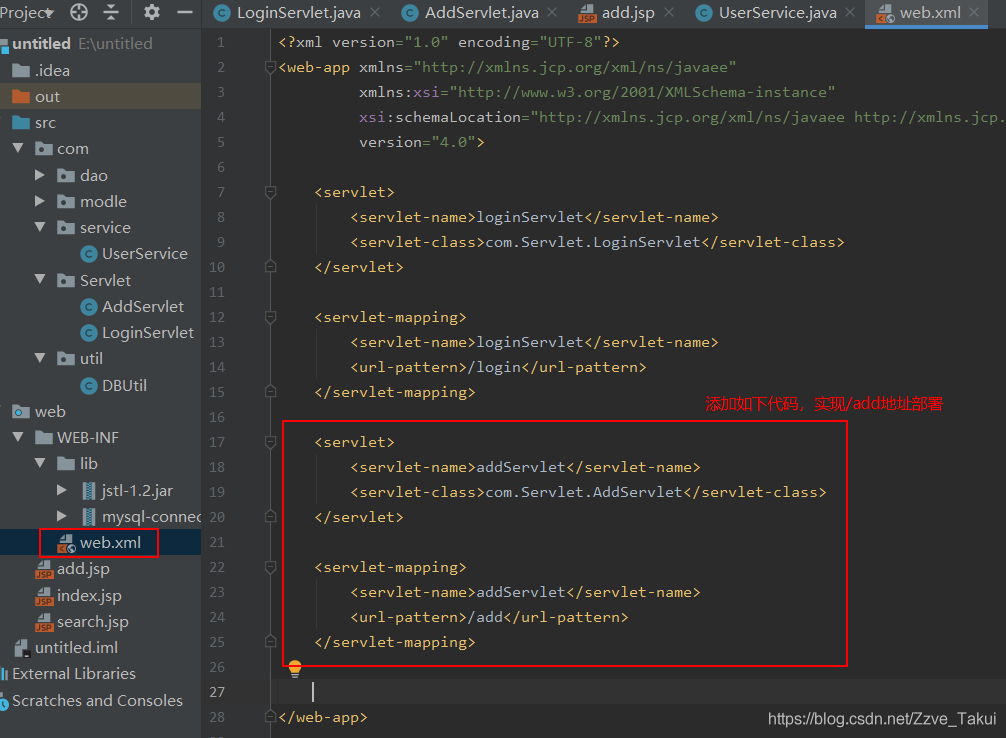
Task: Open the Project panel gear settings
Action: 151,13
